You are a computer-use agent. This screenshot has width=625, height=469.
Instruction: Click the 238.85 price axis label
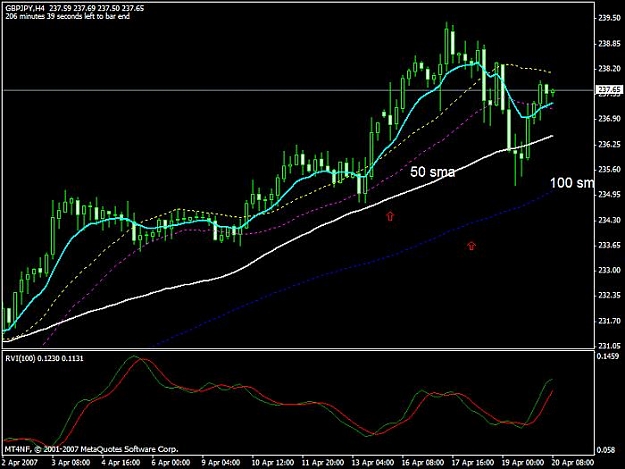[x=609, y=43]
